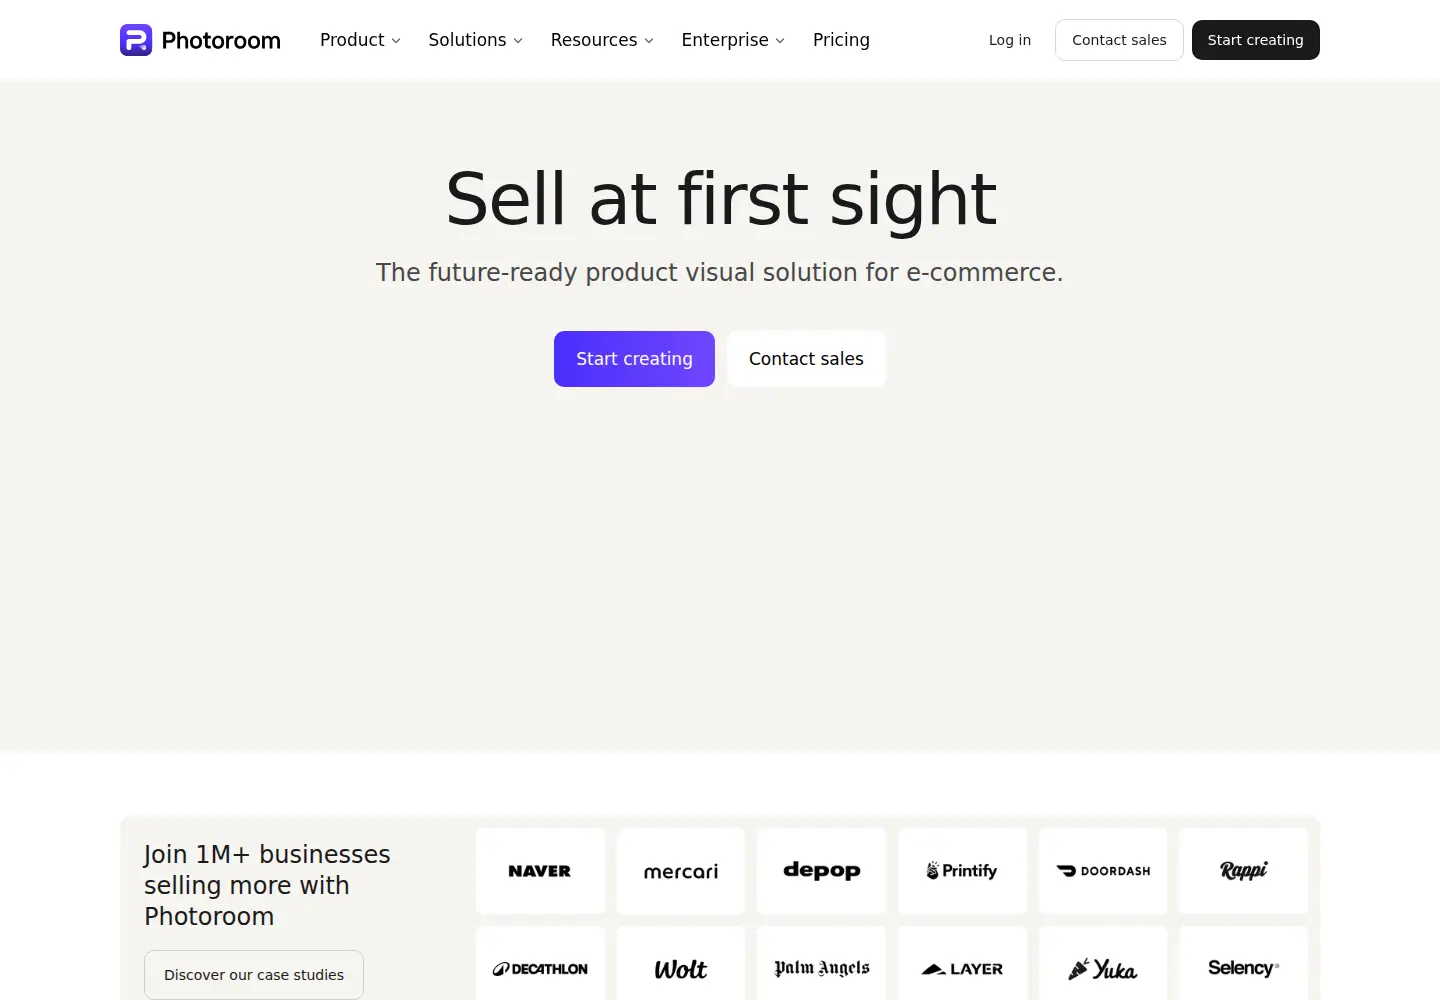Click the purple Start creating button
This screenshot has width=1440, height=1000.
coord(634,359)
